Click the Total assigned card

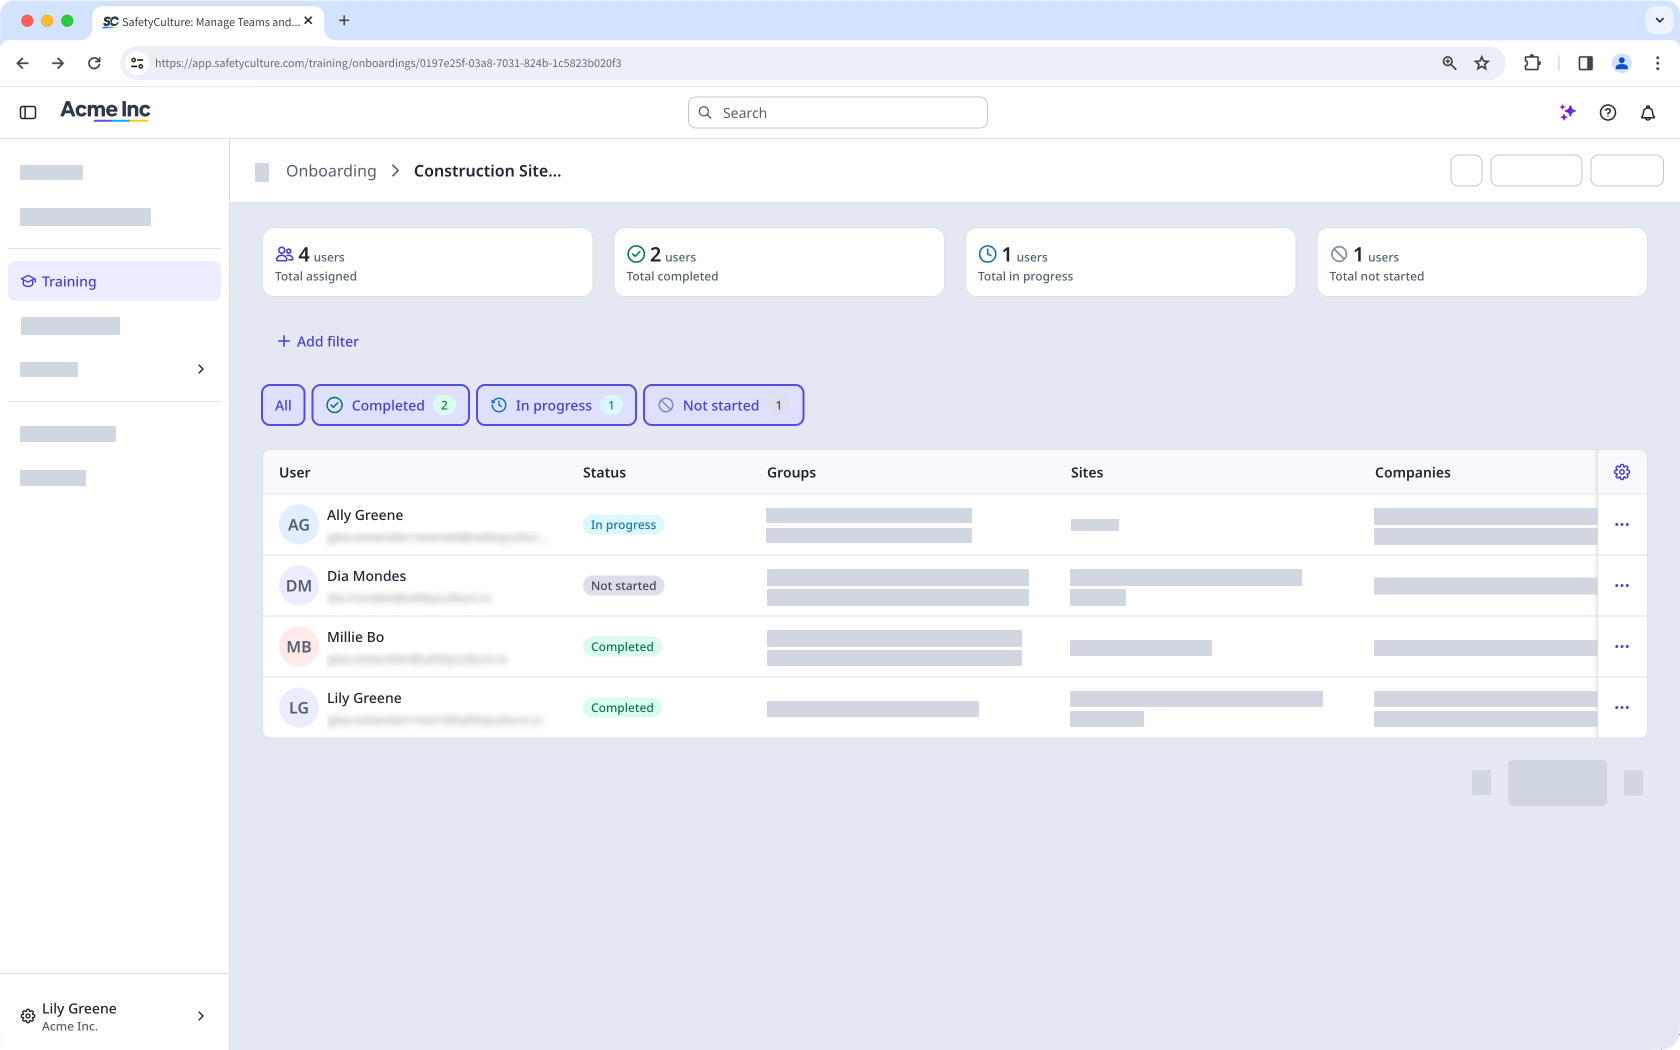click(x=427, y=262)
